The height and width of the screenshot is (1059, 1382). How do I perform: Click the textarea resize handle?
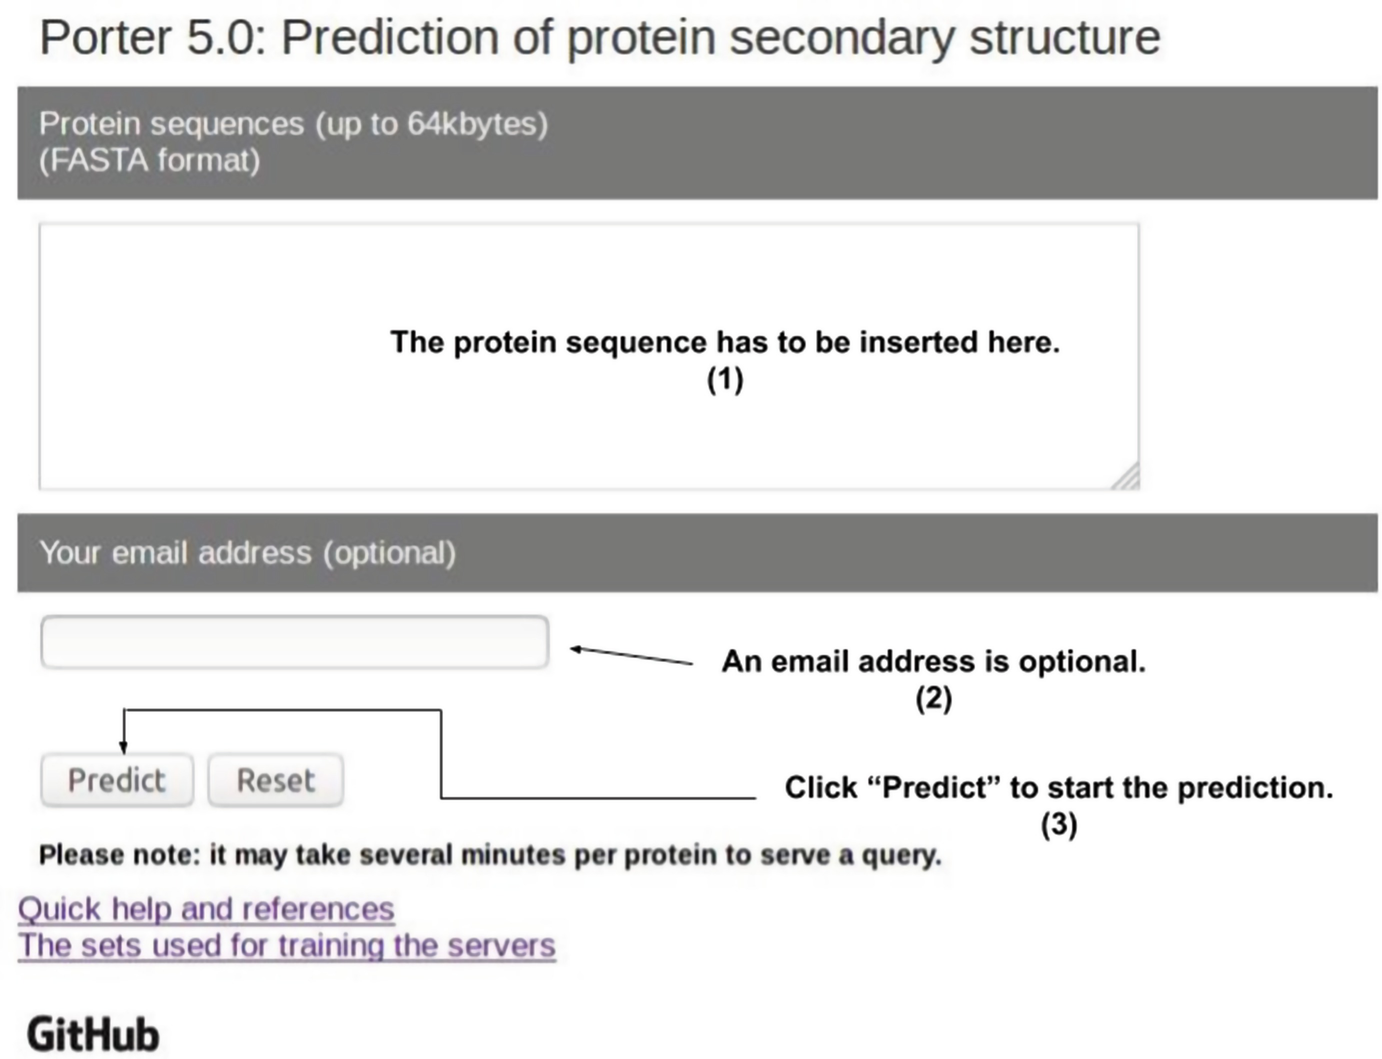pos(1128,475)
